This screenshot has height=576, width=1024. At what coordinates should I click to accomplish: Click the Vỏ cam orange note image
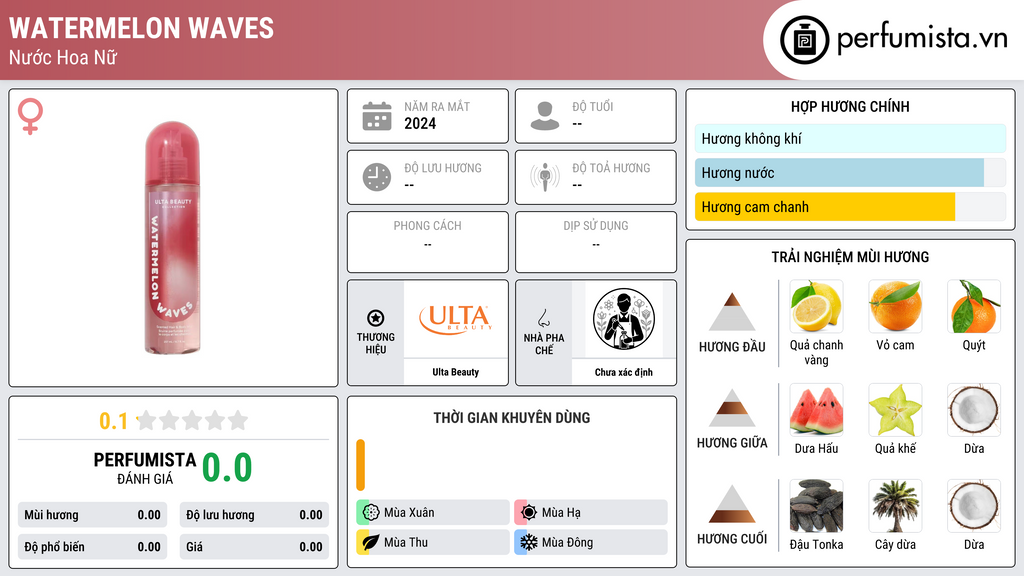pyautogui.click(x=895, y=307)
